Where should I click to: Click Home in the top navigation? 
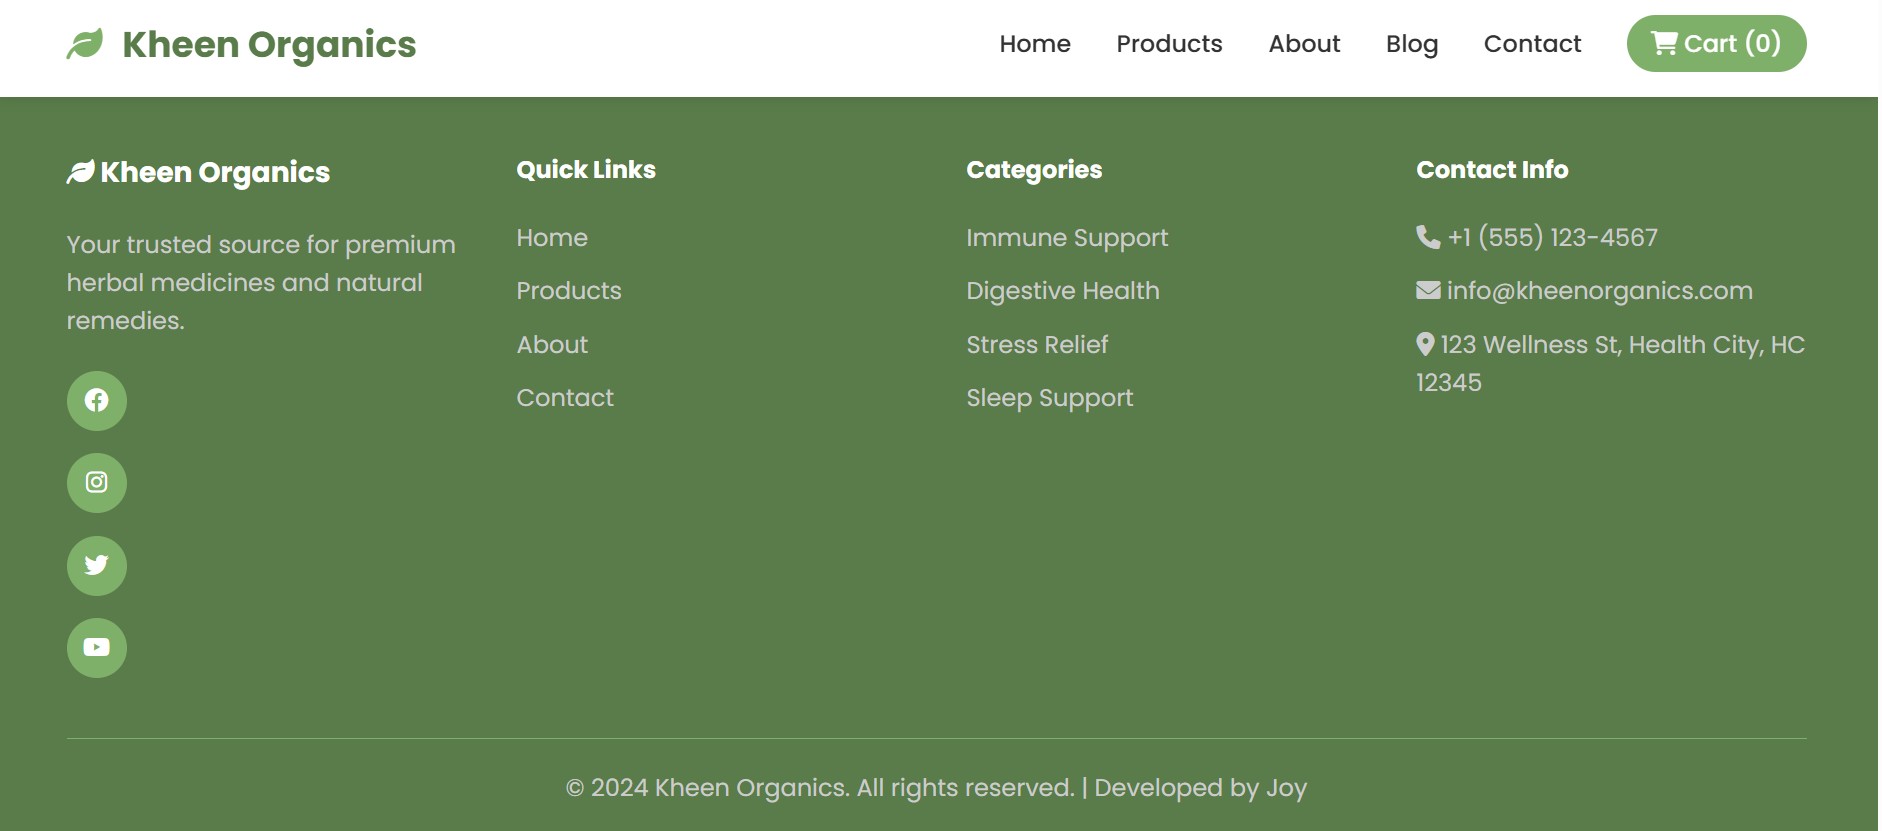(x=1035, y=44)
